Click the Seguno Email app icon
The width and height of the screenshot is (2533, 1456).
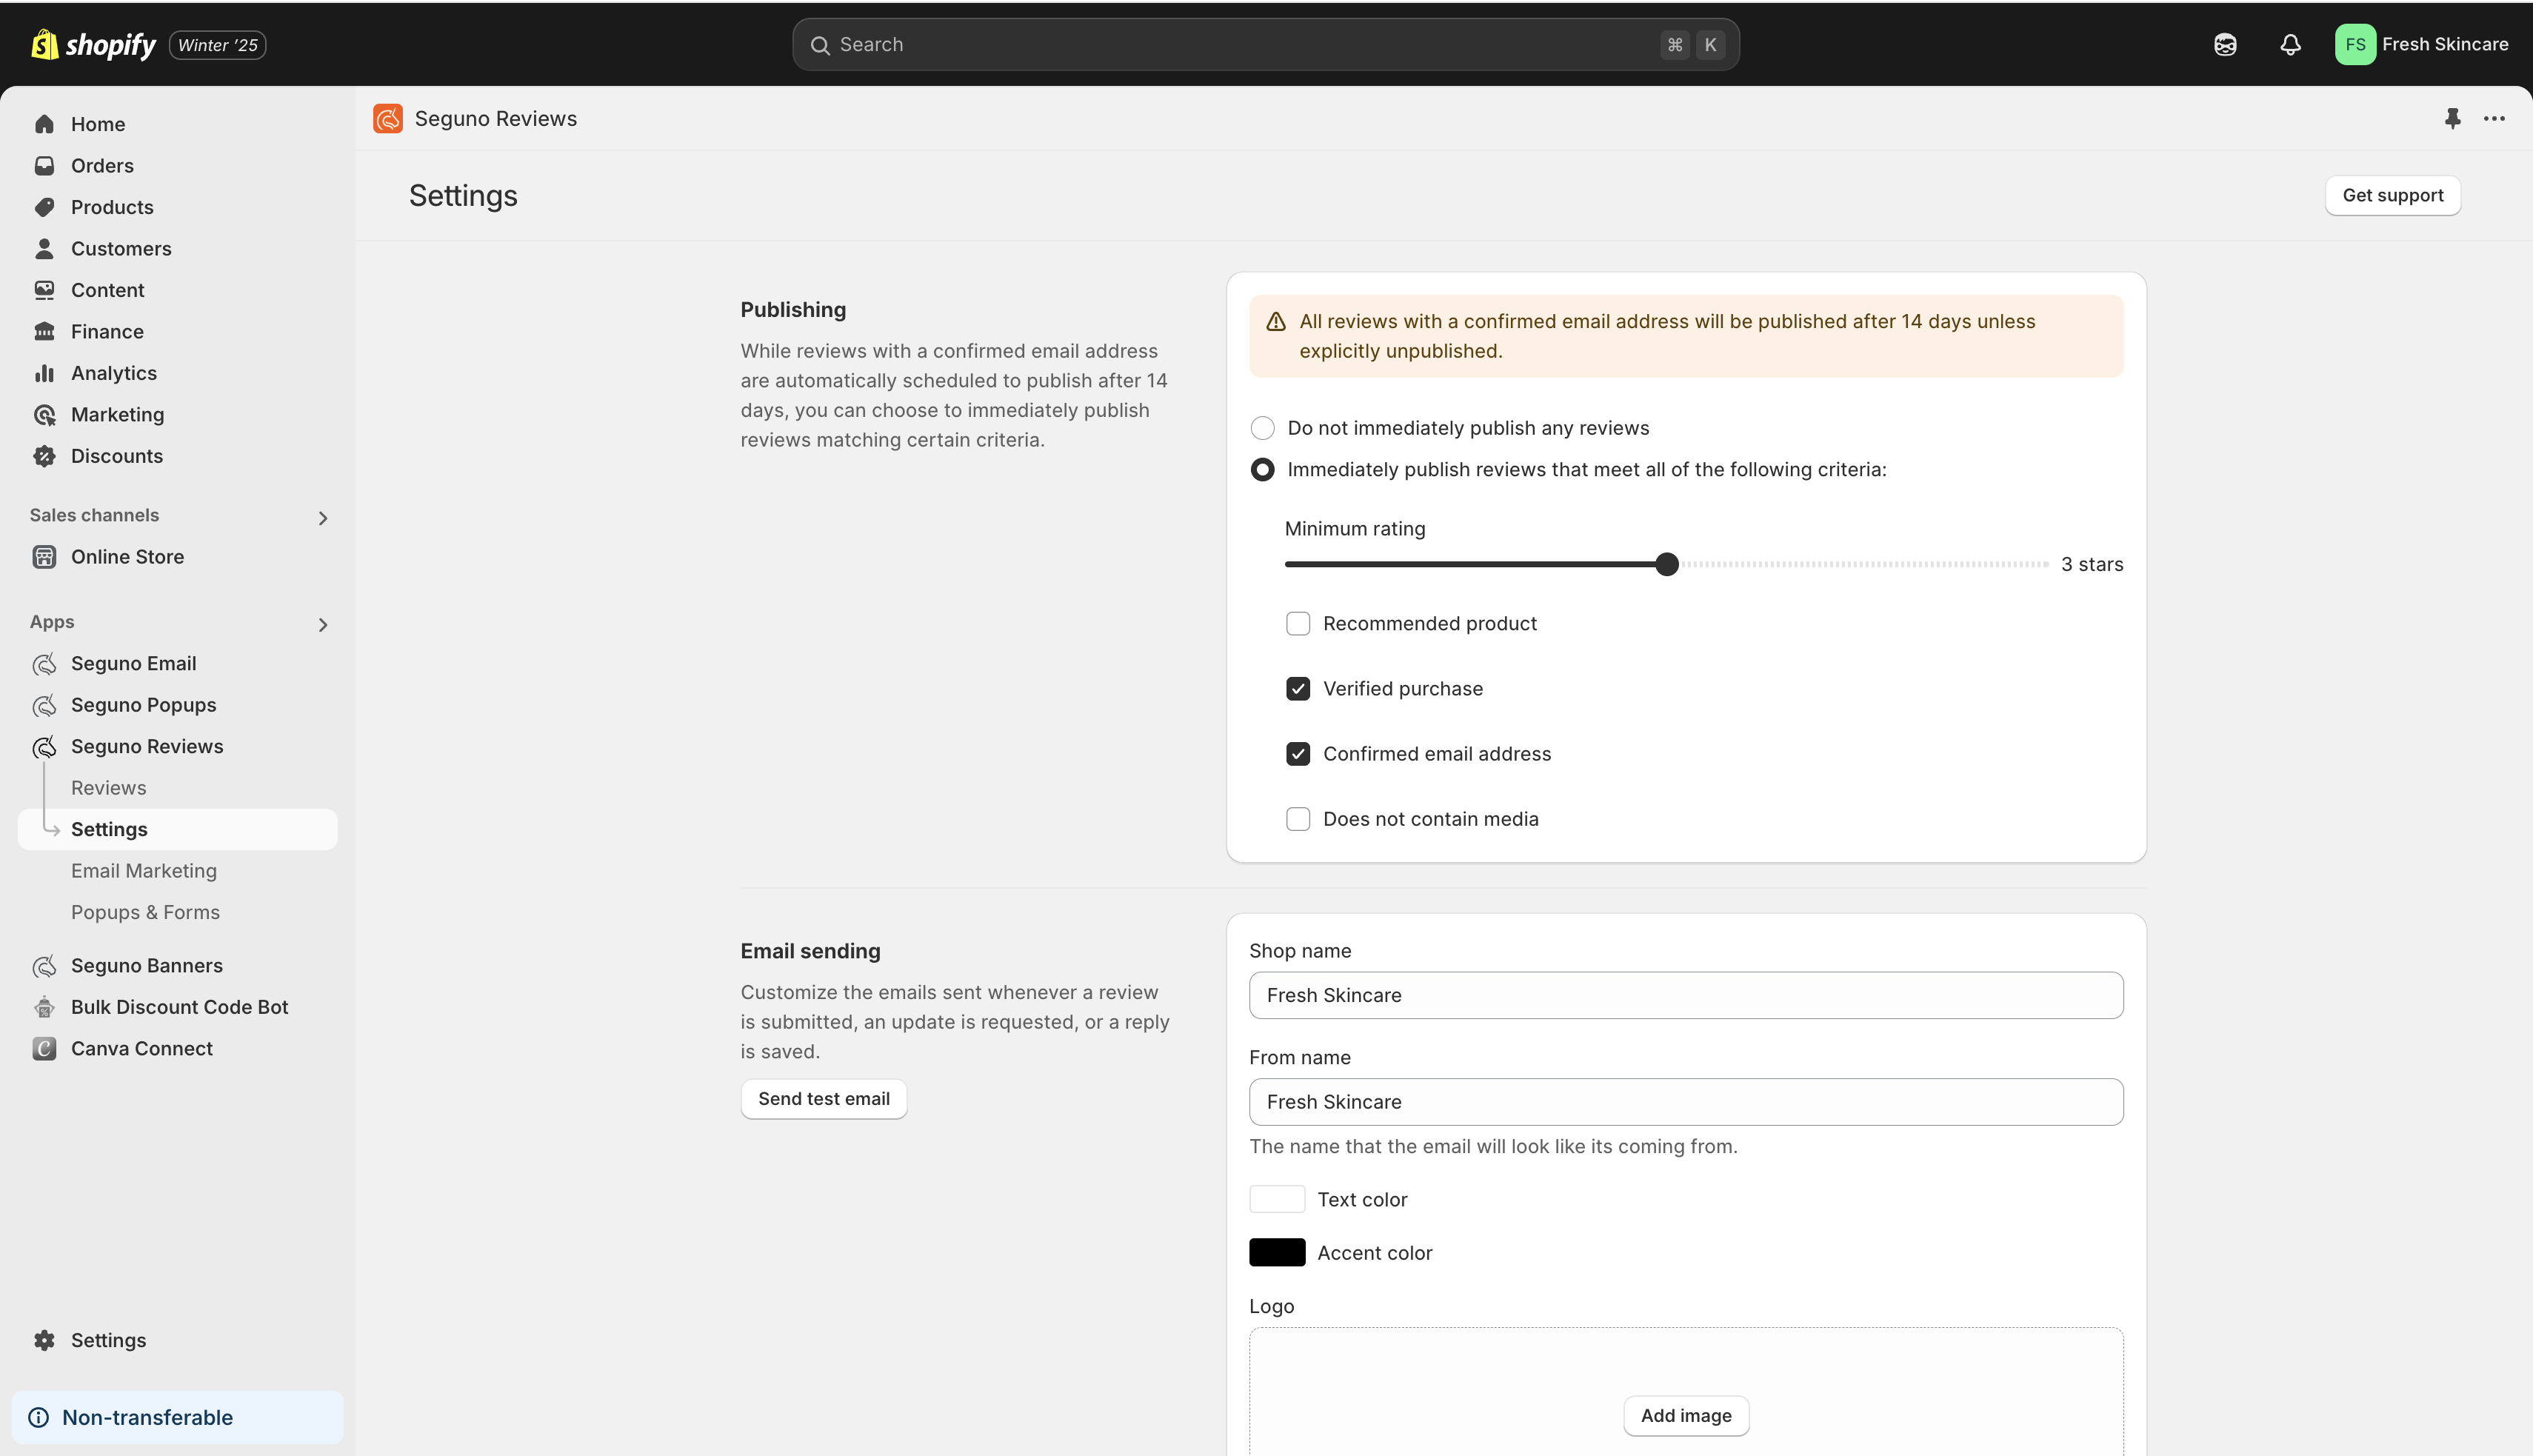(x=44, y=664)
